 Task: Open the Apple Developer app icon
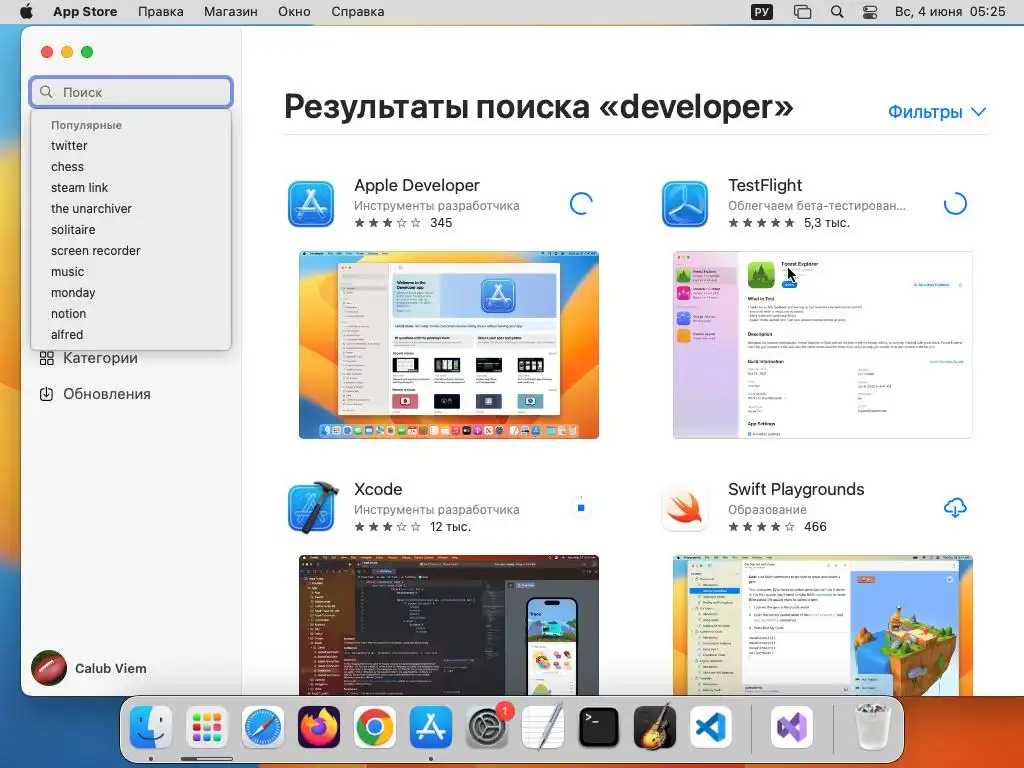(311, 204)
